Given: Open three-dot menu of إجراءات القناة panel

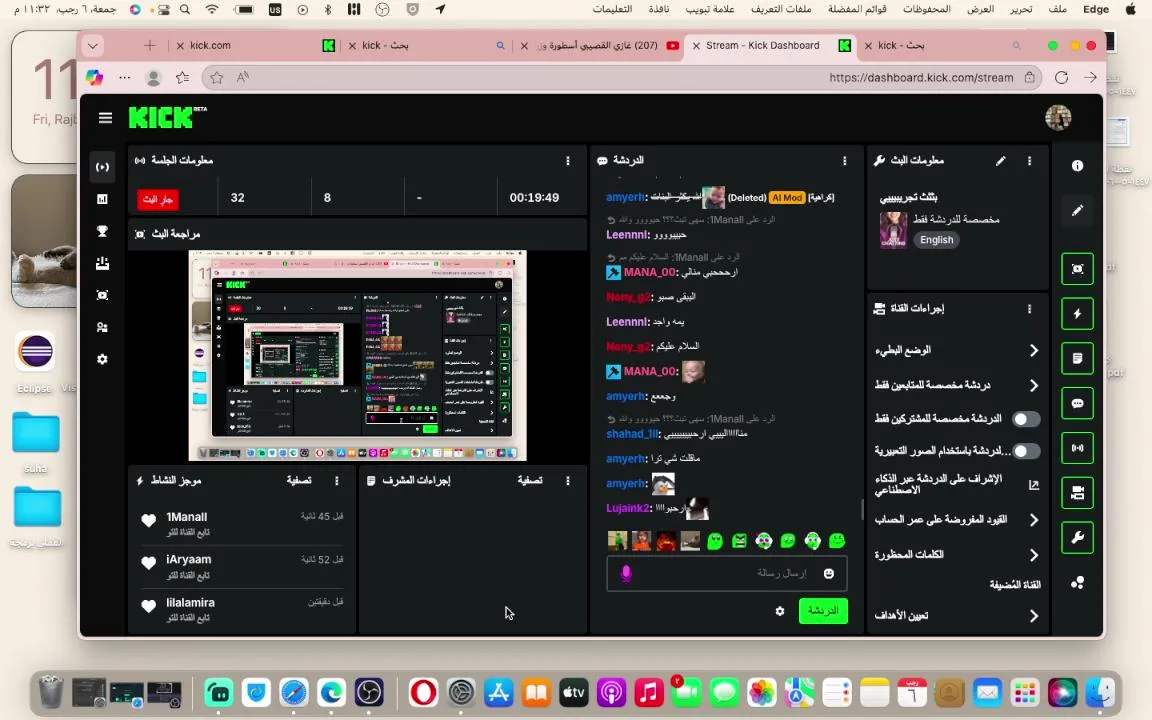Looking at the screenshot, I should [1029, 309].
